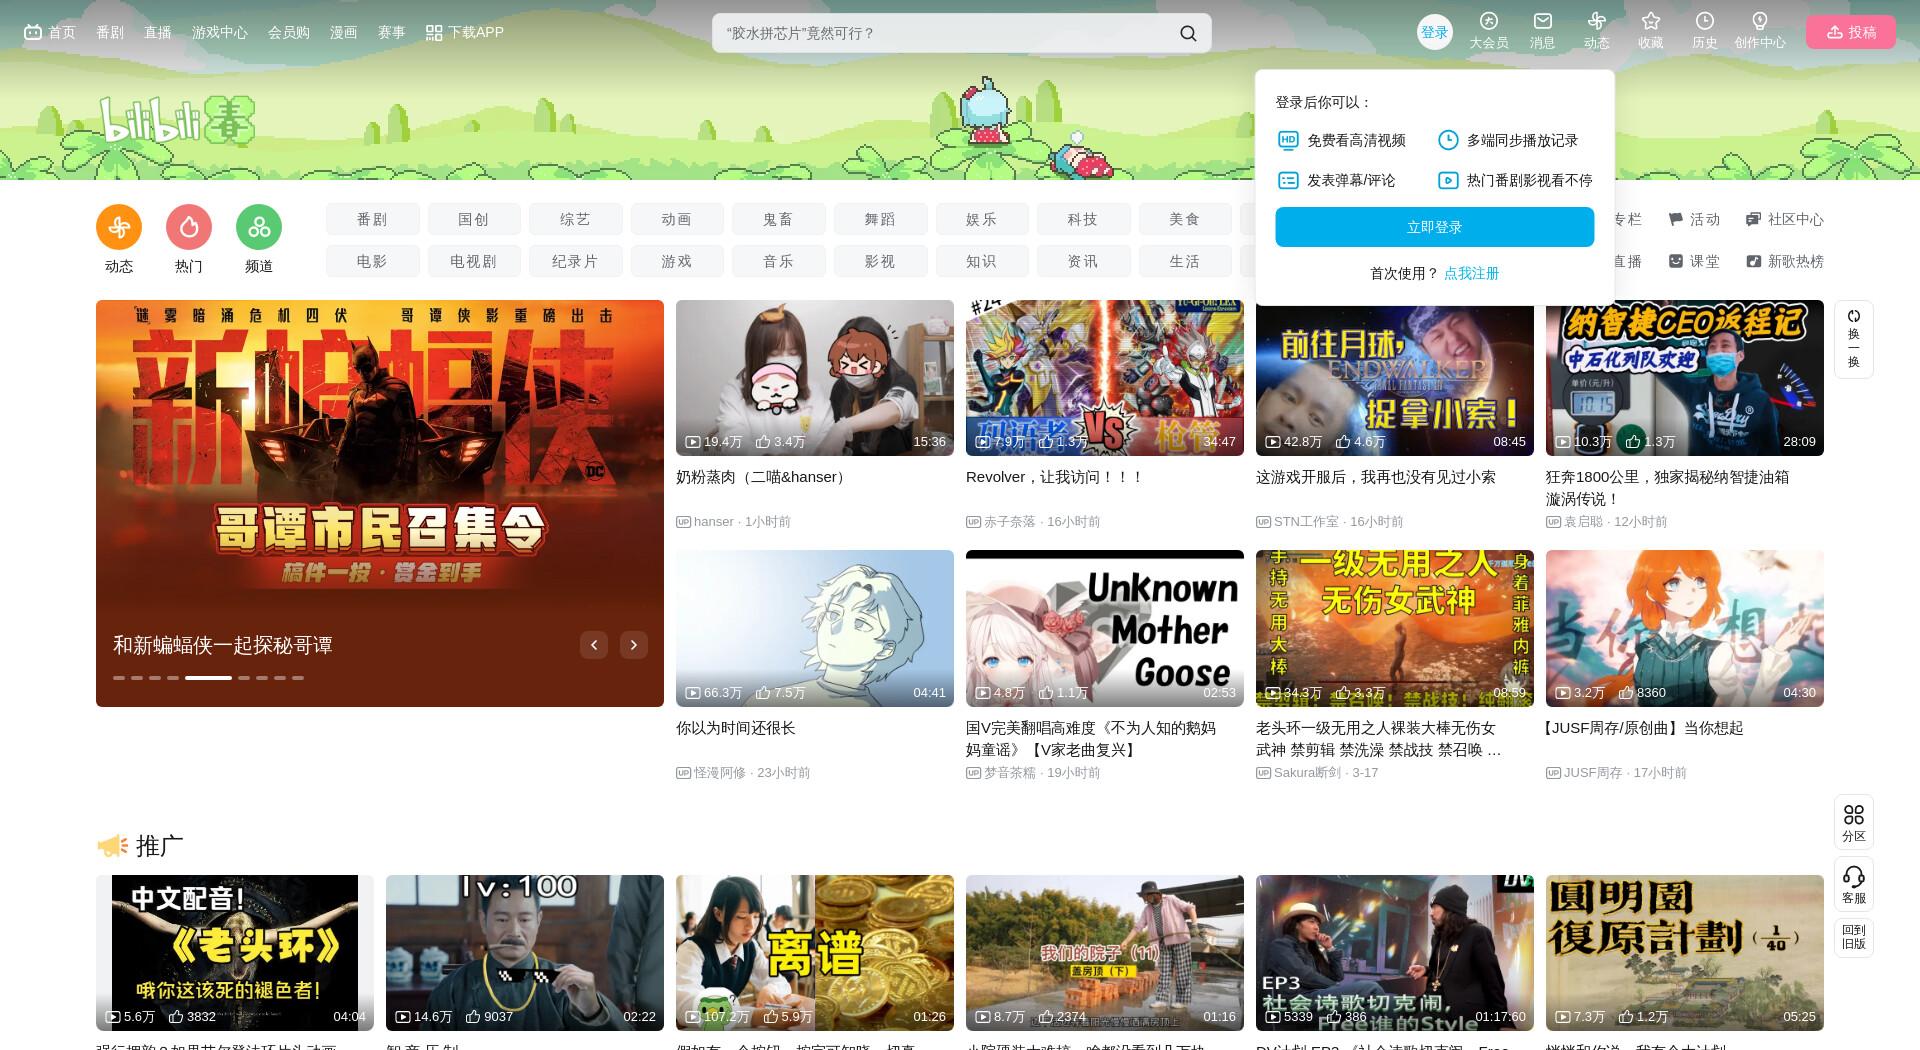
Task: Select the 生活 category tab
Action: click(1185, 261)
